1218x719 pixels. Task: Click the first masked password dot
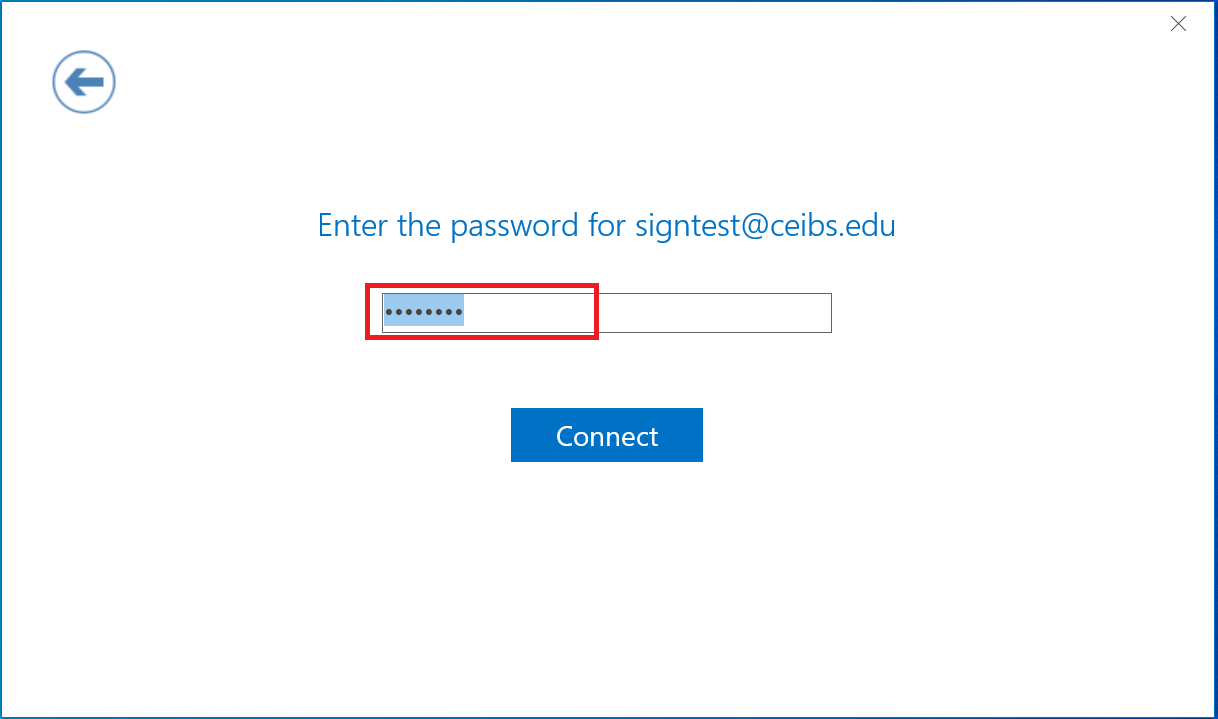pyautogui.click(x=391, y=312)
